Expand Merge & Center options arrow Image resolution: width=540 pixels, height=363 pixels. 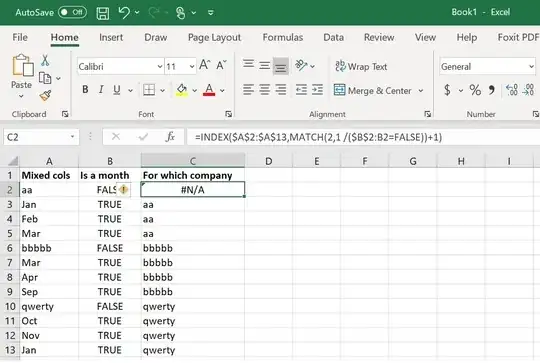(x=421, y=91)
